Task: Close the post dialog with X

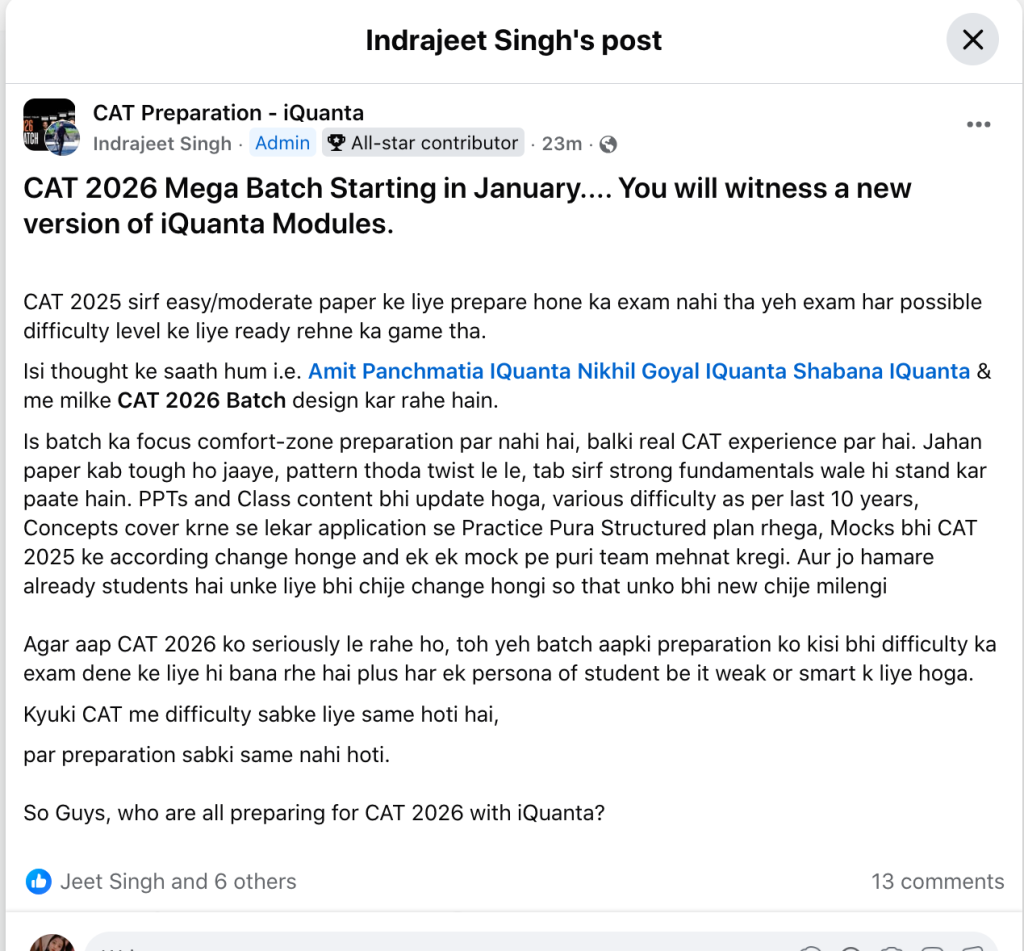Action: click(x=972, y=40)
